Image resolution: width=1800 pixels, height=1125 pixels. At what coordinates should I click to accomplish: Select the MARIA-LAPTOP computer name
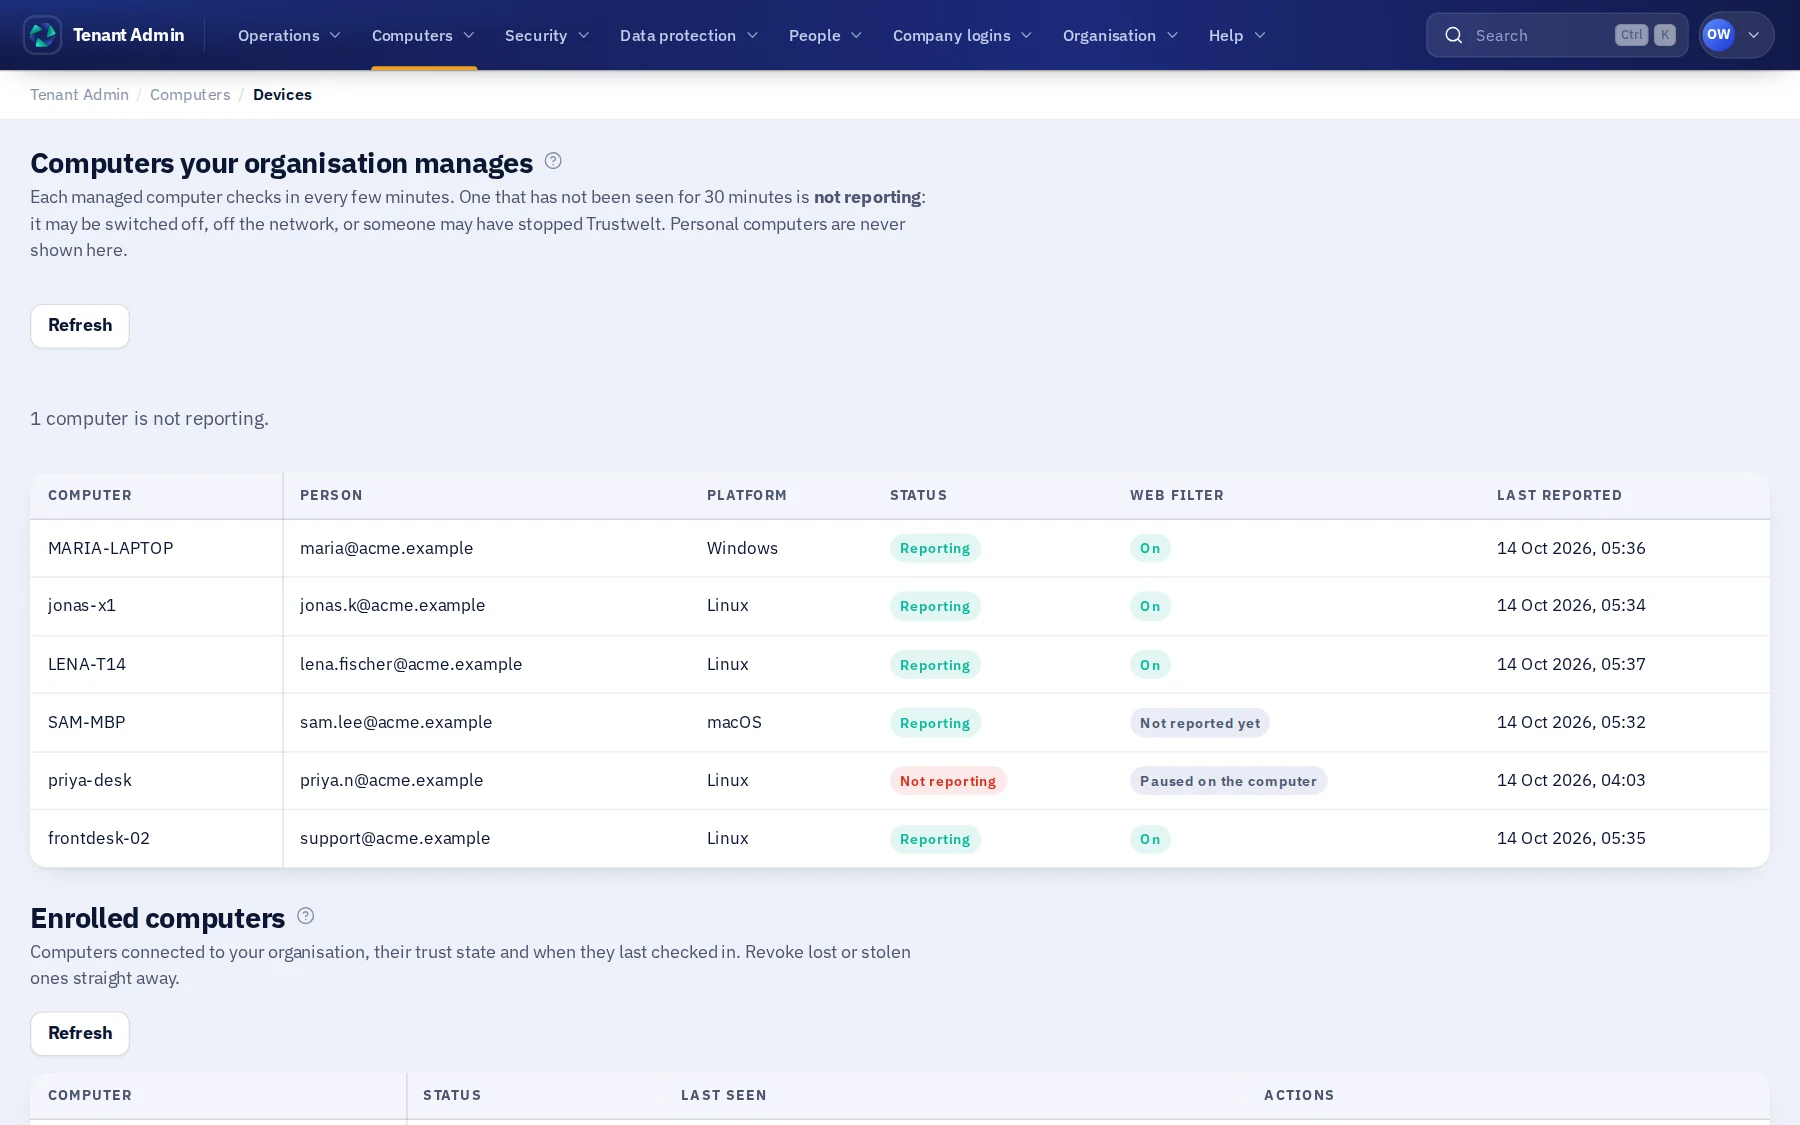110,548
